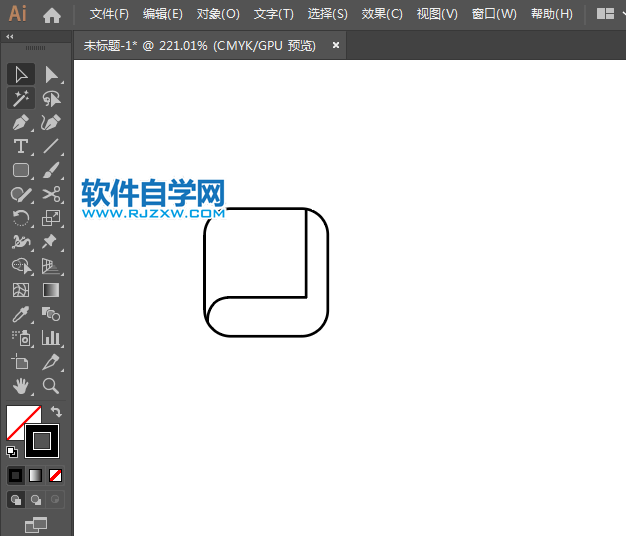Select the Lasso tool
The height and width of the screenshot is (536, 626).
51,99
